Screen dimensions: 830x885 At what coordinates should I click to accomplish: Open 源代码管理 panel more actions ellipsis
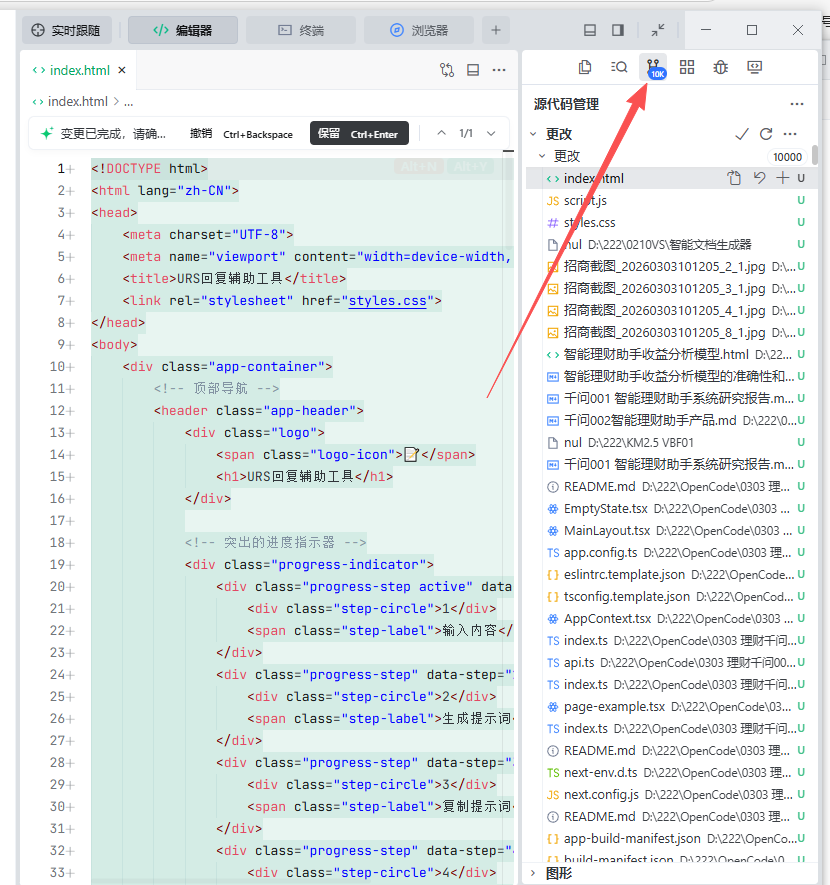pyautogui.click(x=797, y=104)
